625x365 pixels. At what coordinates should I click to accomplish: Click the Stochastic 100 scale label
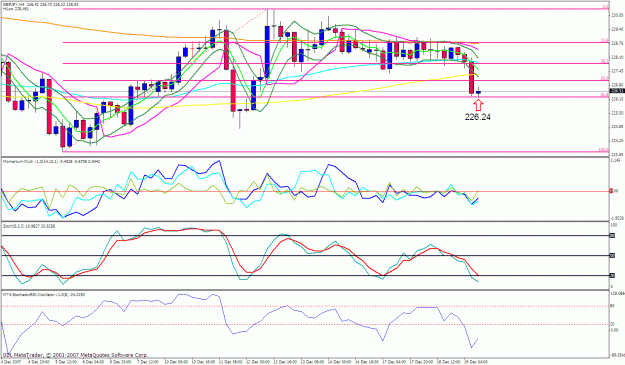pyautogui.click(x=614, y=226)
